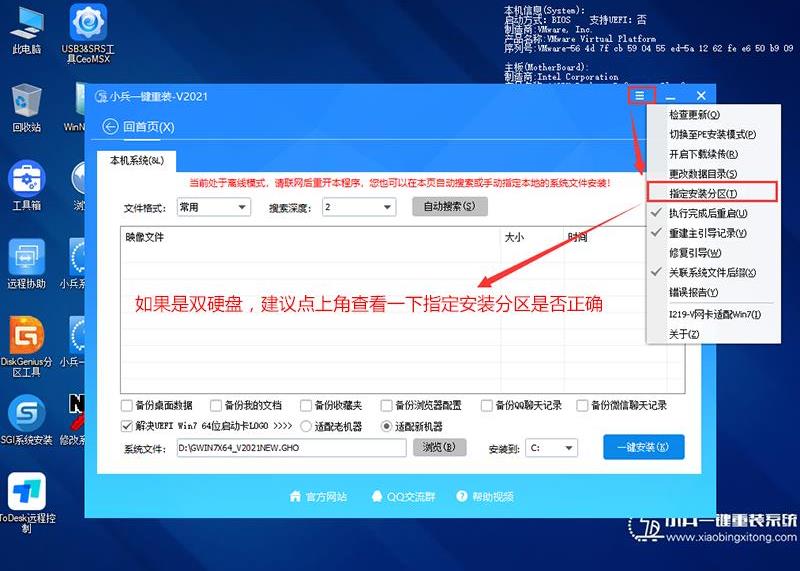Viewport: 800px width, 571px height.
Task: Click the hamburger menu icon in title bar
Action: click(641, 96)
